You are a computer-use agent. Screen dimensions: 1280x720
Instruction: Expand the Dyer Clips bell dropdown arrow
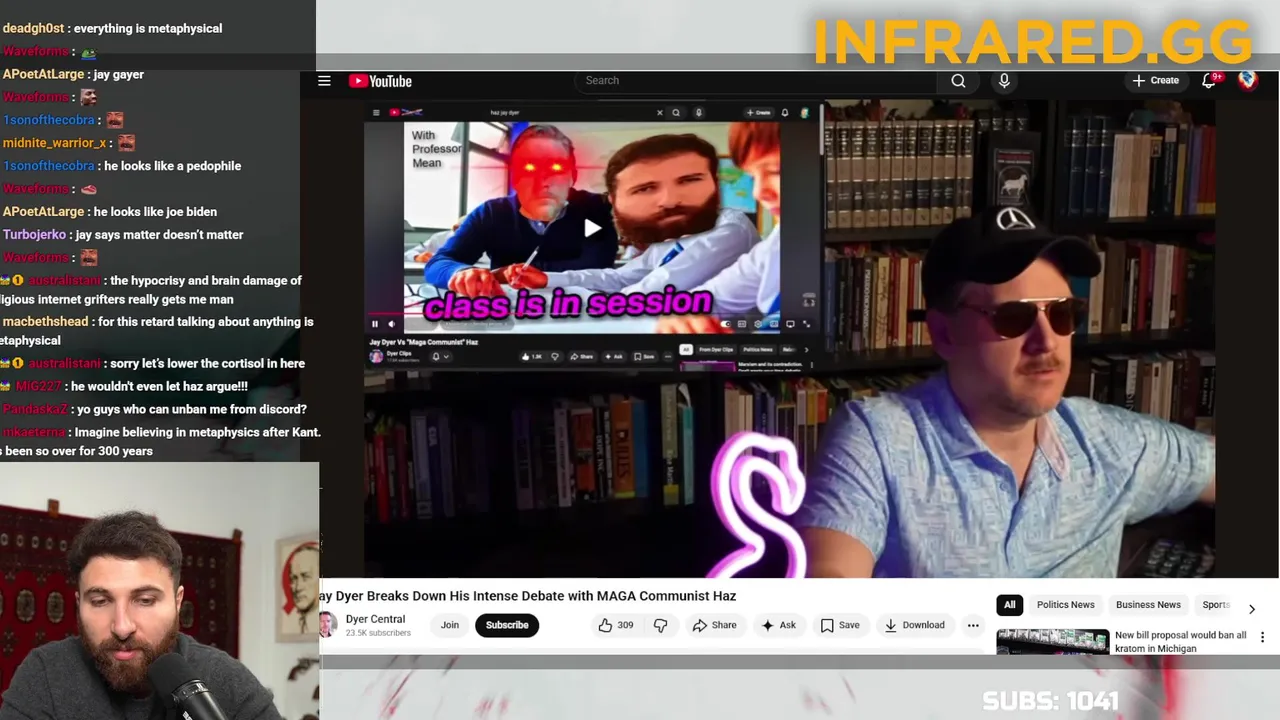446,357
